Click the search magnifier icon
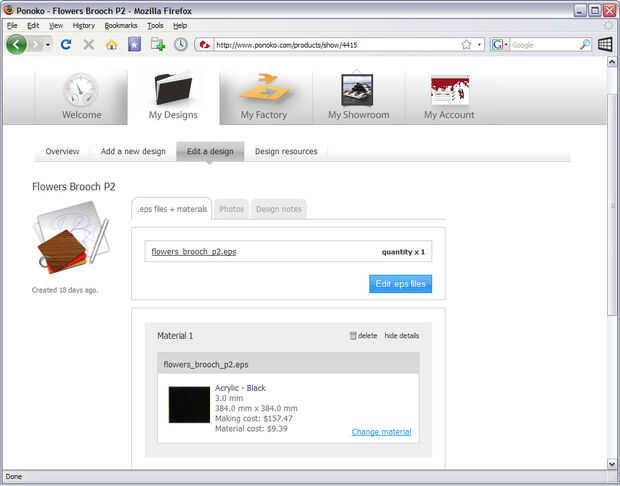This screenshot has width=620, height=486. coord(585,45)
